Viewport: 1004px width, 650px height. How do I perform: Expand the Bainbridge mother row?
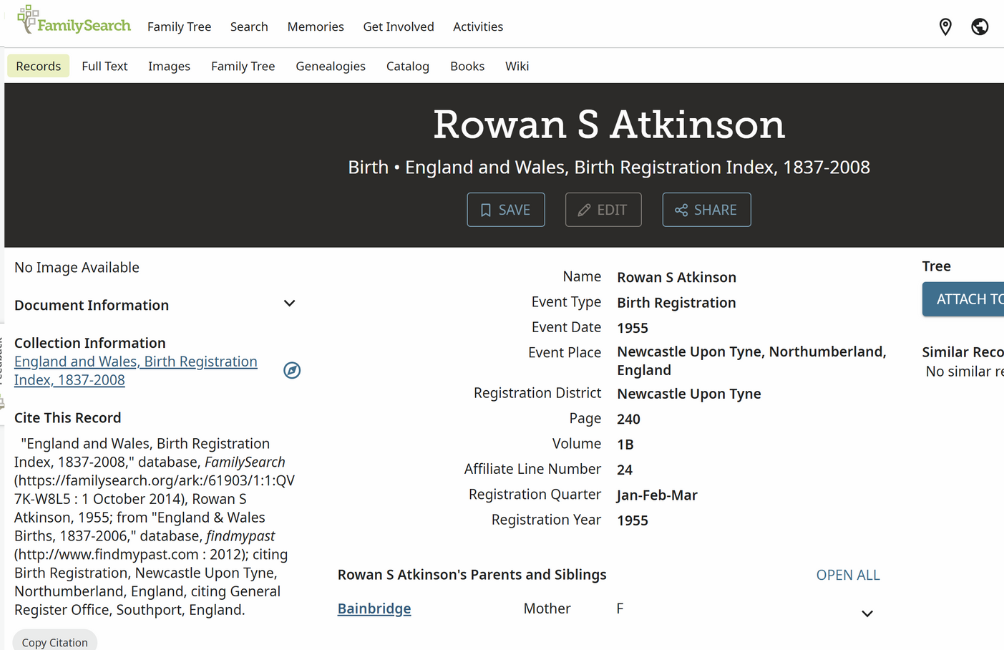coord(866,612)
